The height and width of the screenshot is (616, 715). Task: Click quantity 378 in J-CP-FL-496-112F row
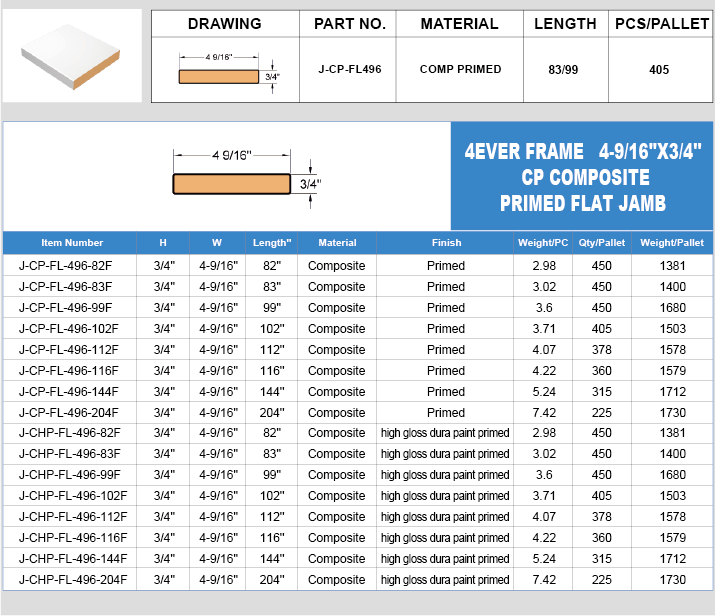click(602, 350)
